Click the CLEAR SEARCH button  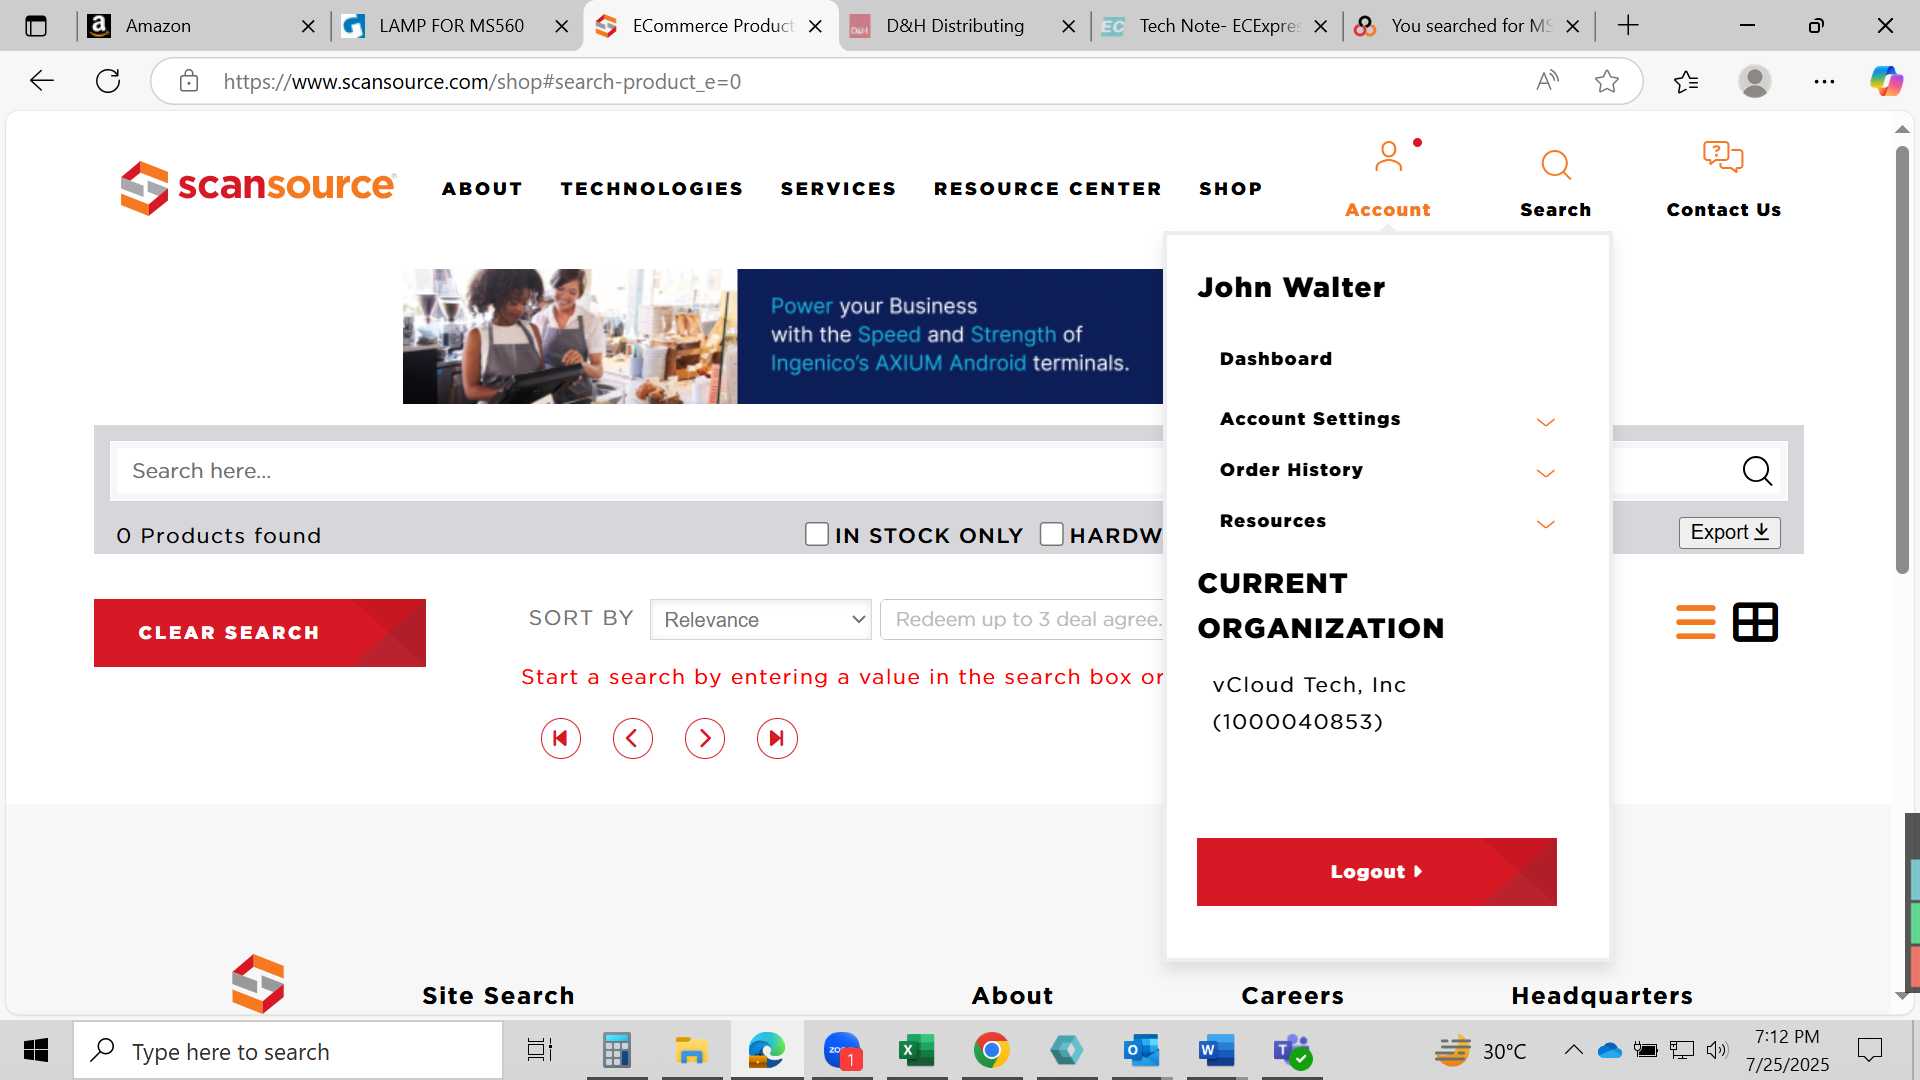260,633
